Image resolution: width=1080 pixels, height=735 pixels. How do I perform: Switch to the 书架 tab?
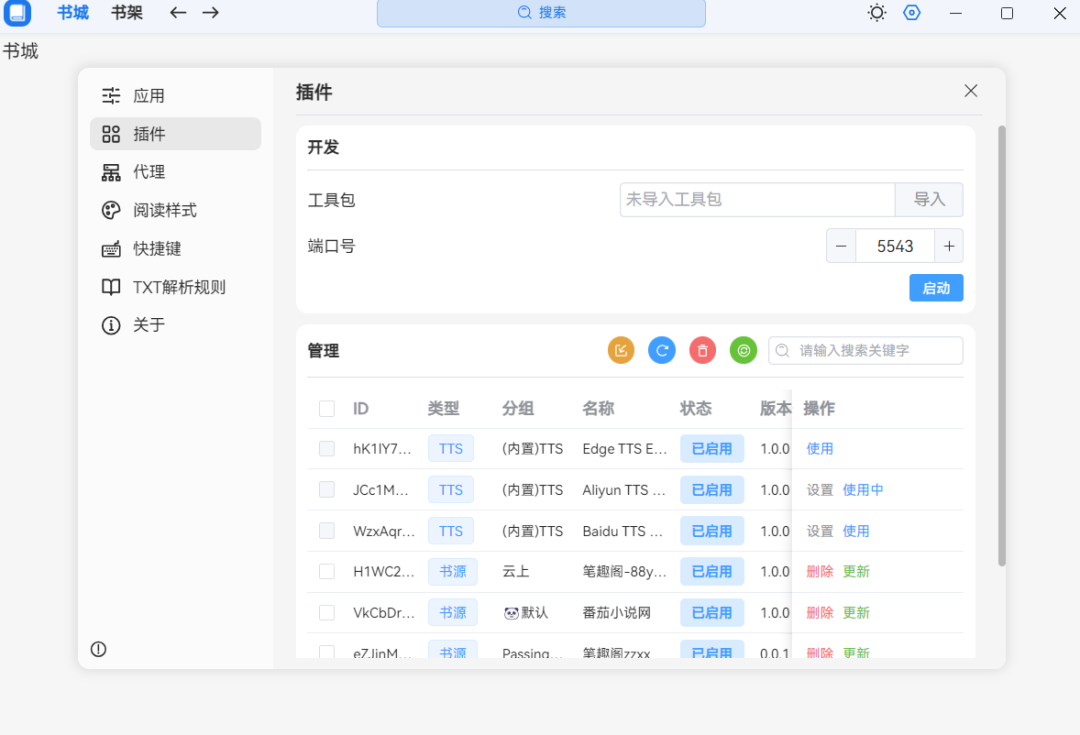126,13
